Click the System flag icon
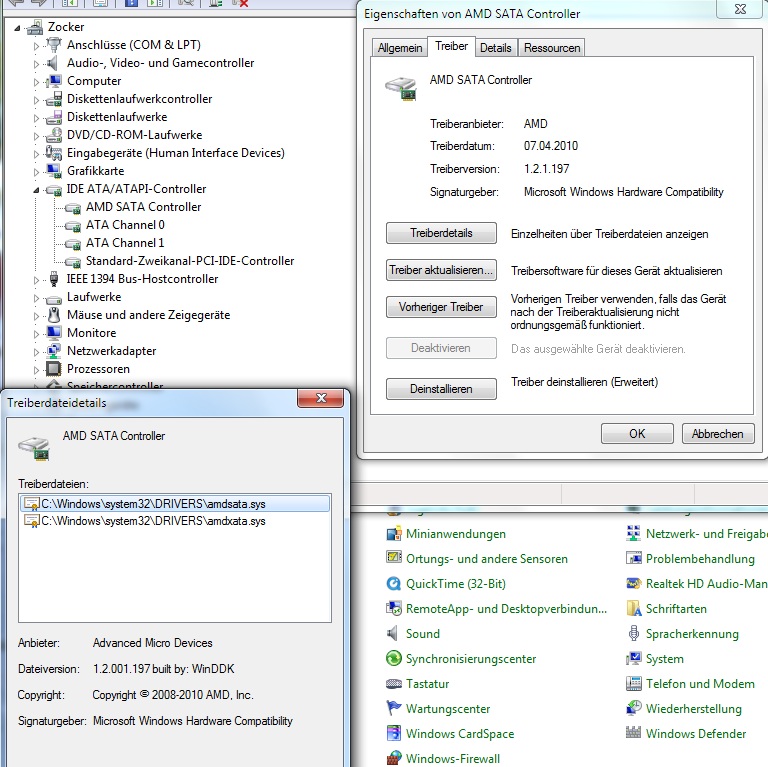This screenshot has height=767, width=768. pyautogui.click(x=633, y=658)
